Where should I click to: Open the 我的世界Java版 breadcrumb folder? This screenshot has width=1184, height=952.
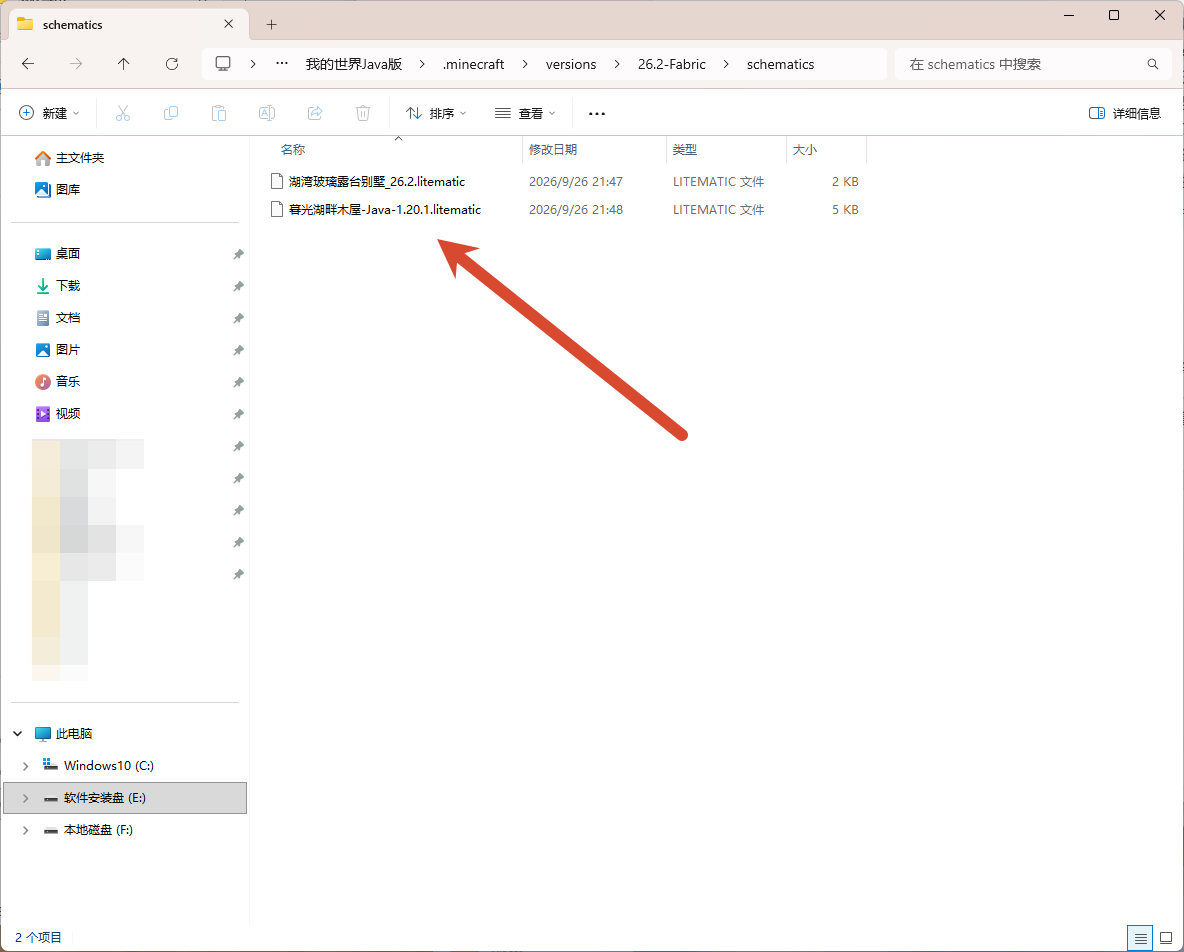coord(353,64)
